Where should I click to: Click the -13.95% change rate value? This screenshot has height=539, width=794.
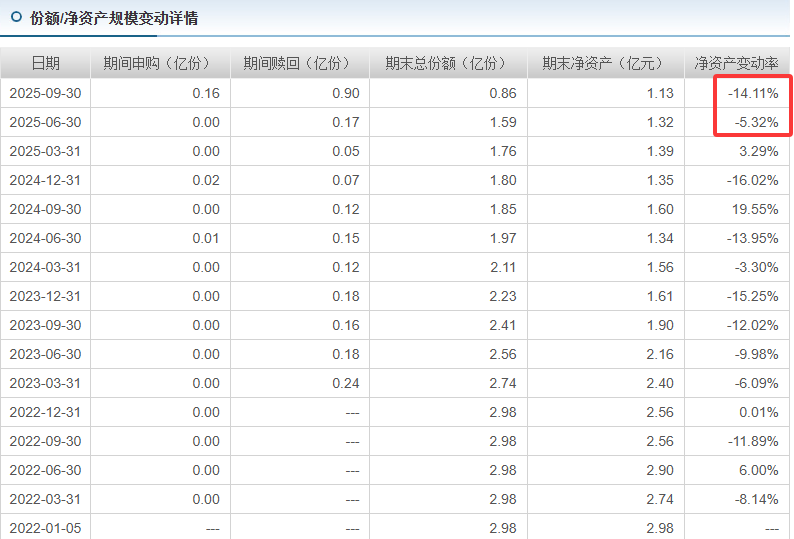click(x=752, y=238)
